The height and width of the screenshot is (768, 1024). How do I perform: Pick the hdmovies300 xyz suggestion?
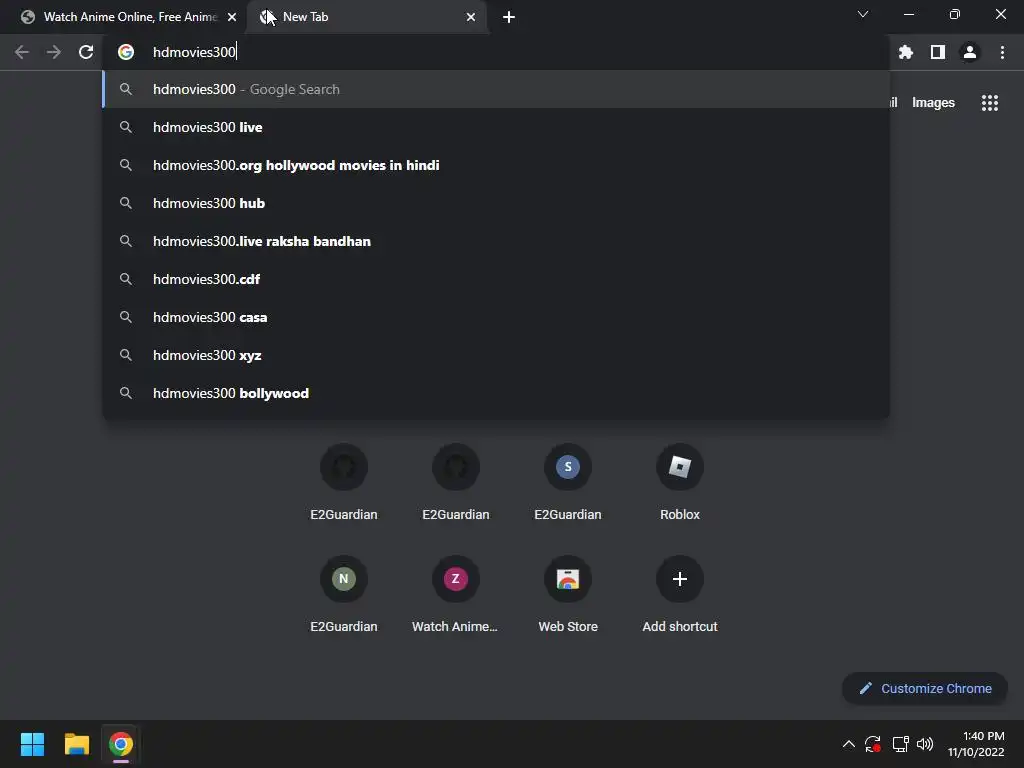(496, 355)
